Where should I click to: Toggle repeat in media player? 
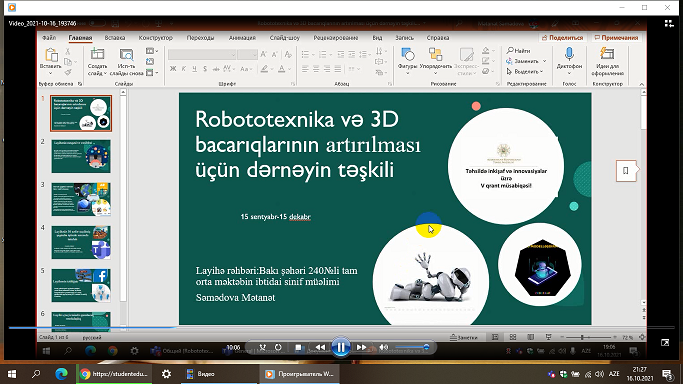click(x=278, y=347)
